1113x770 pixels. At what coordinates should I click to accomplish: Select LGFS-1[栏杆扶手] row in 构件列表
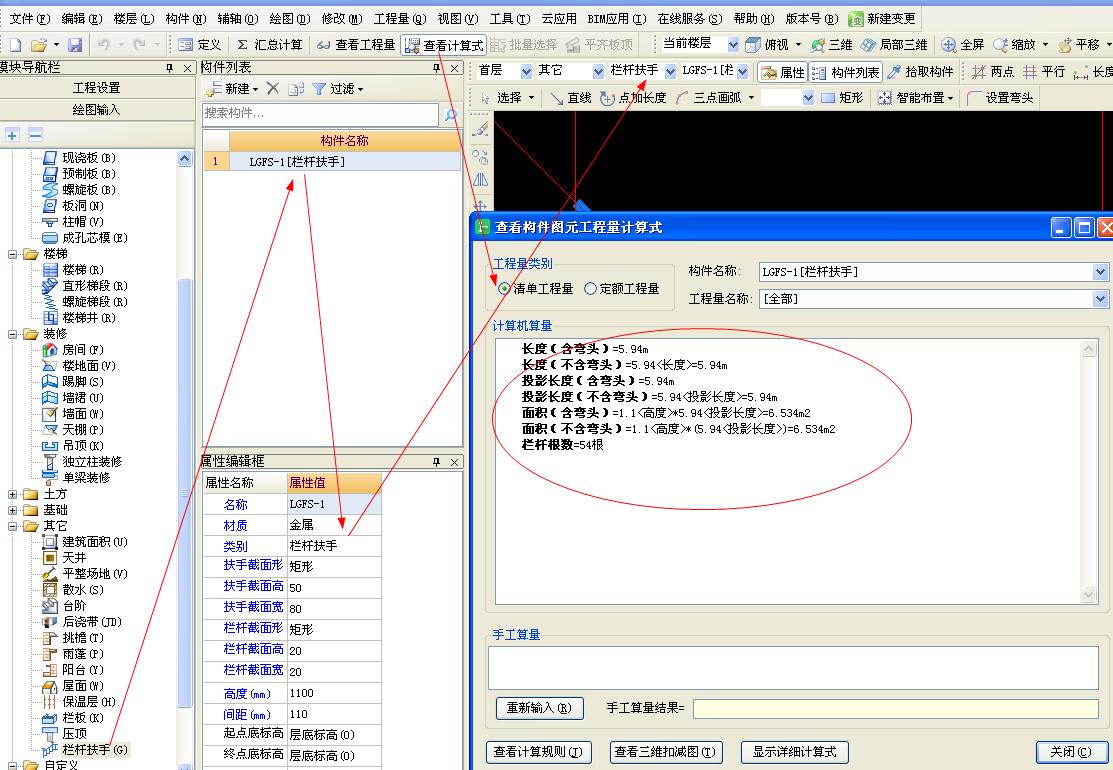332,162
